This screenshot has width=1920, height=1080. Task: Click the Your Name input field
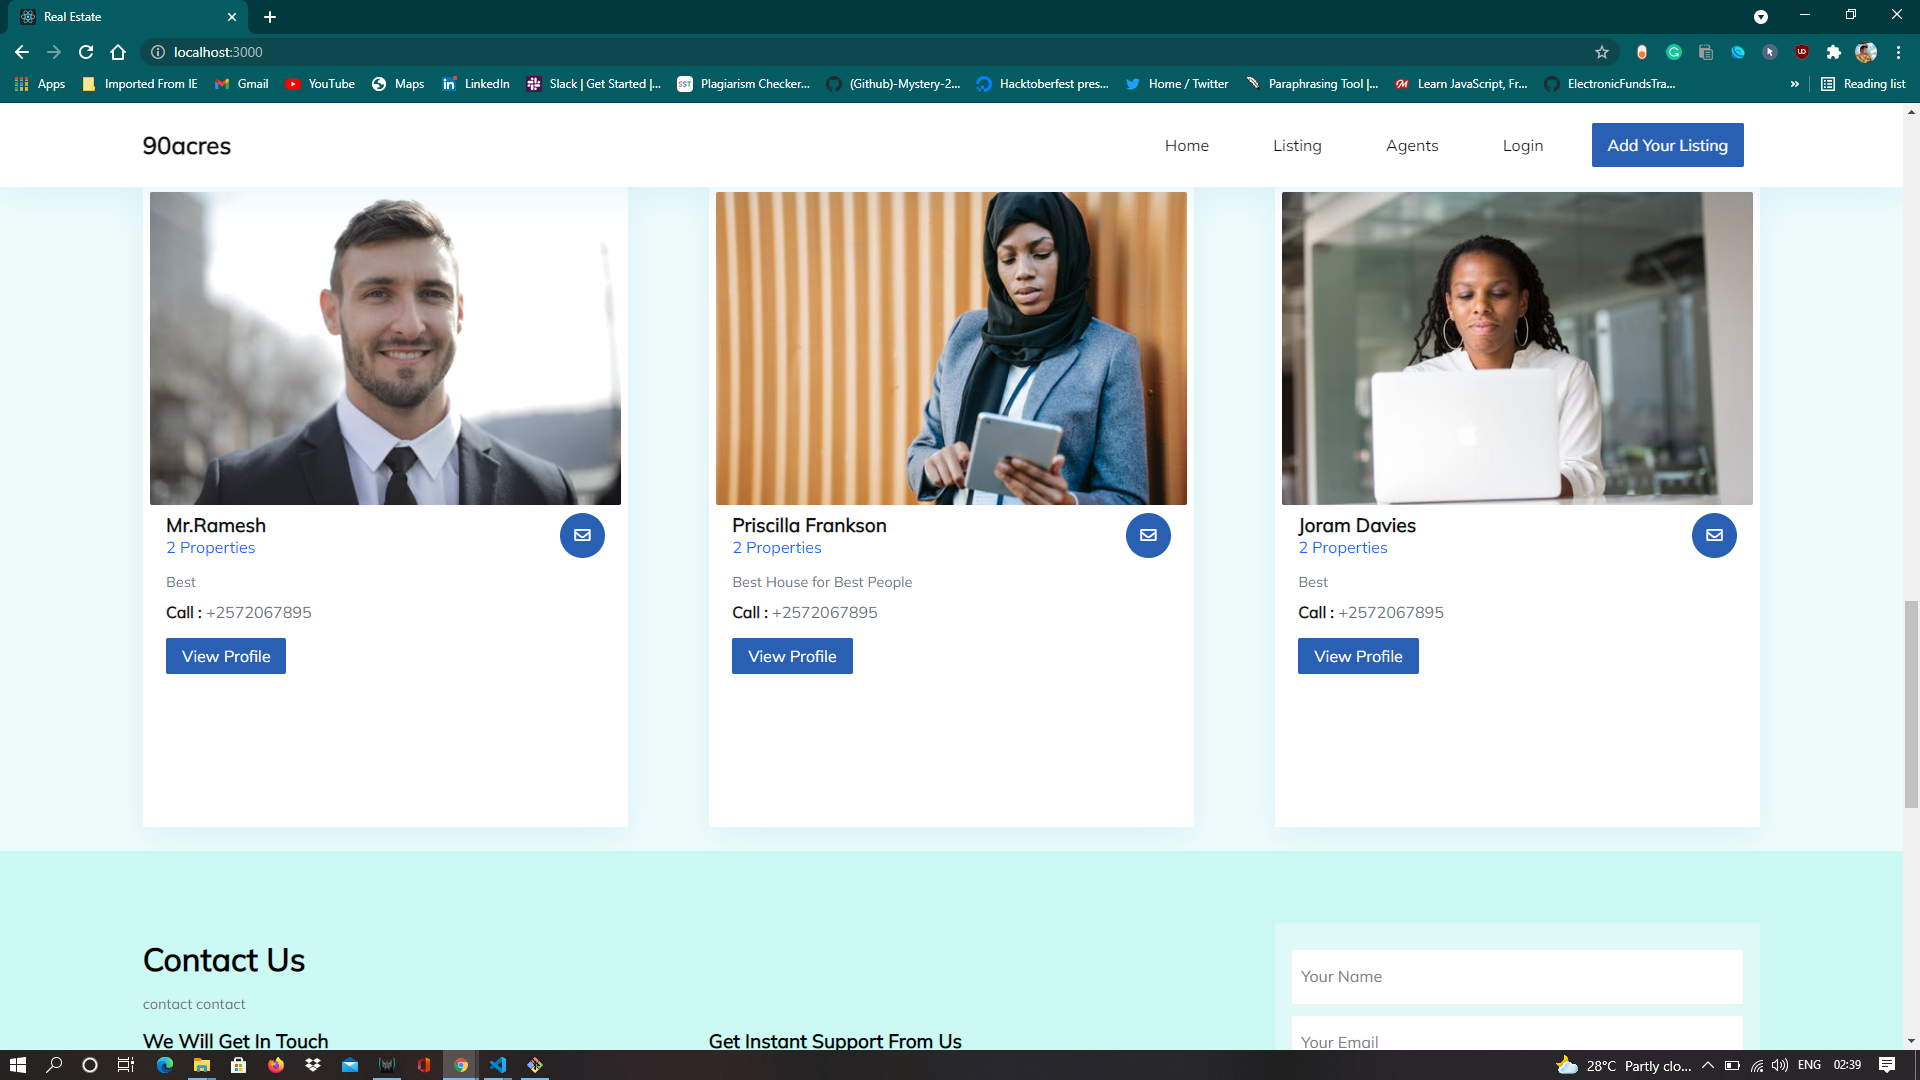coord(1516,977)
